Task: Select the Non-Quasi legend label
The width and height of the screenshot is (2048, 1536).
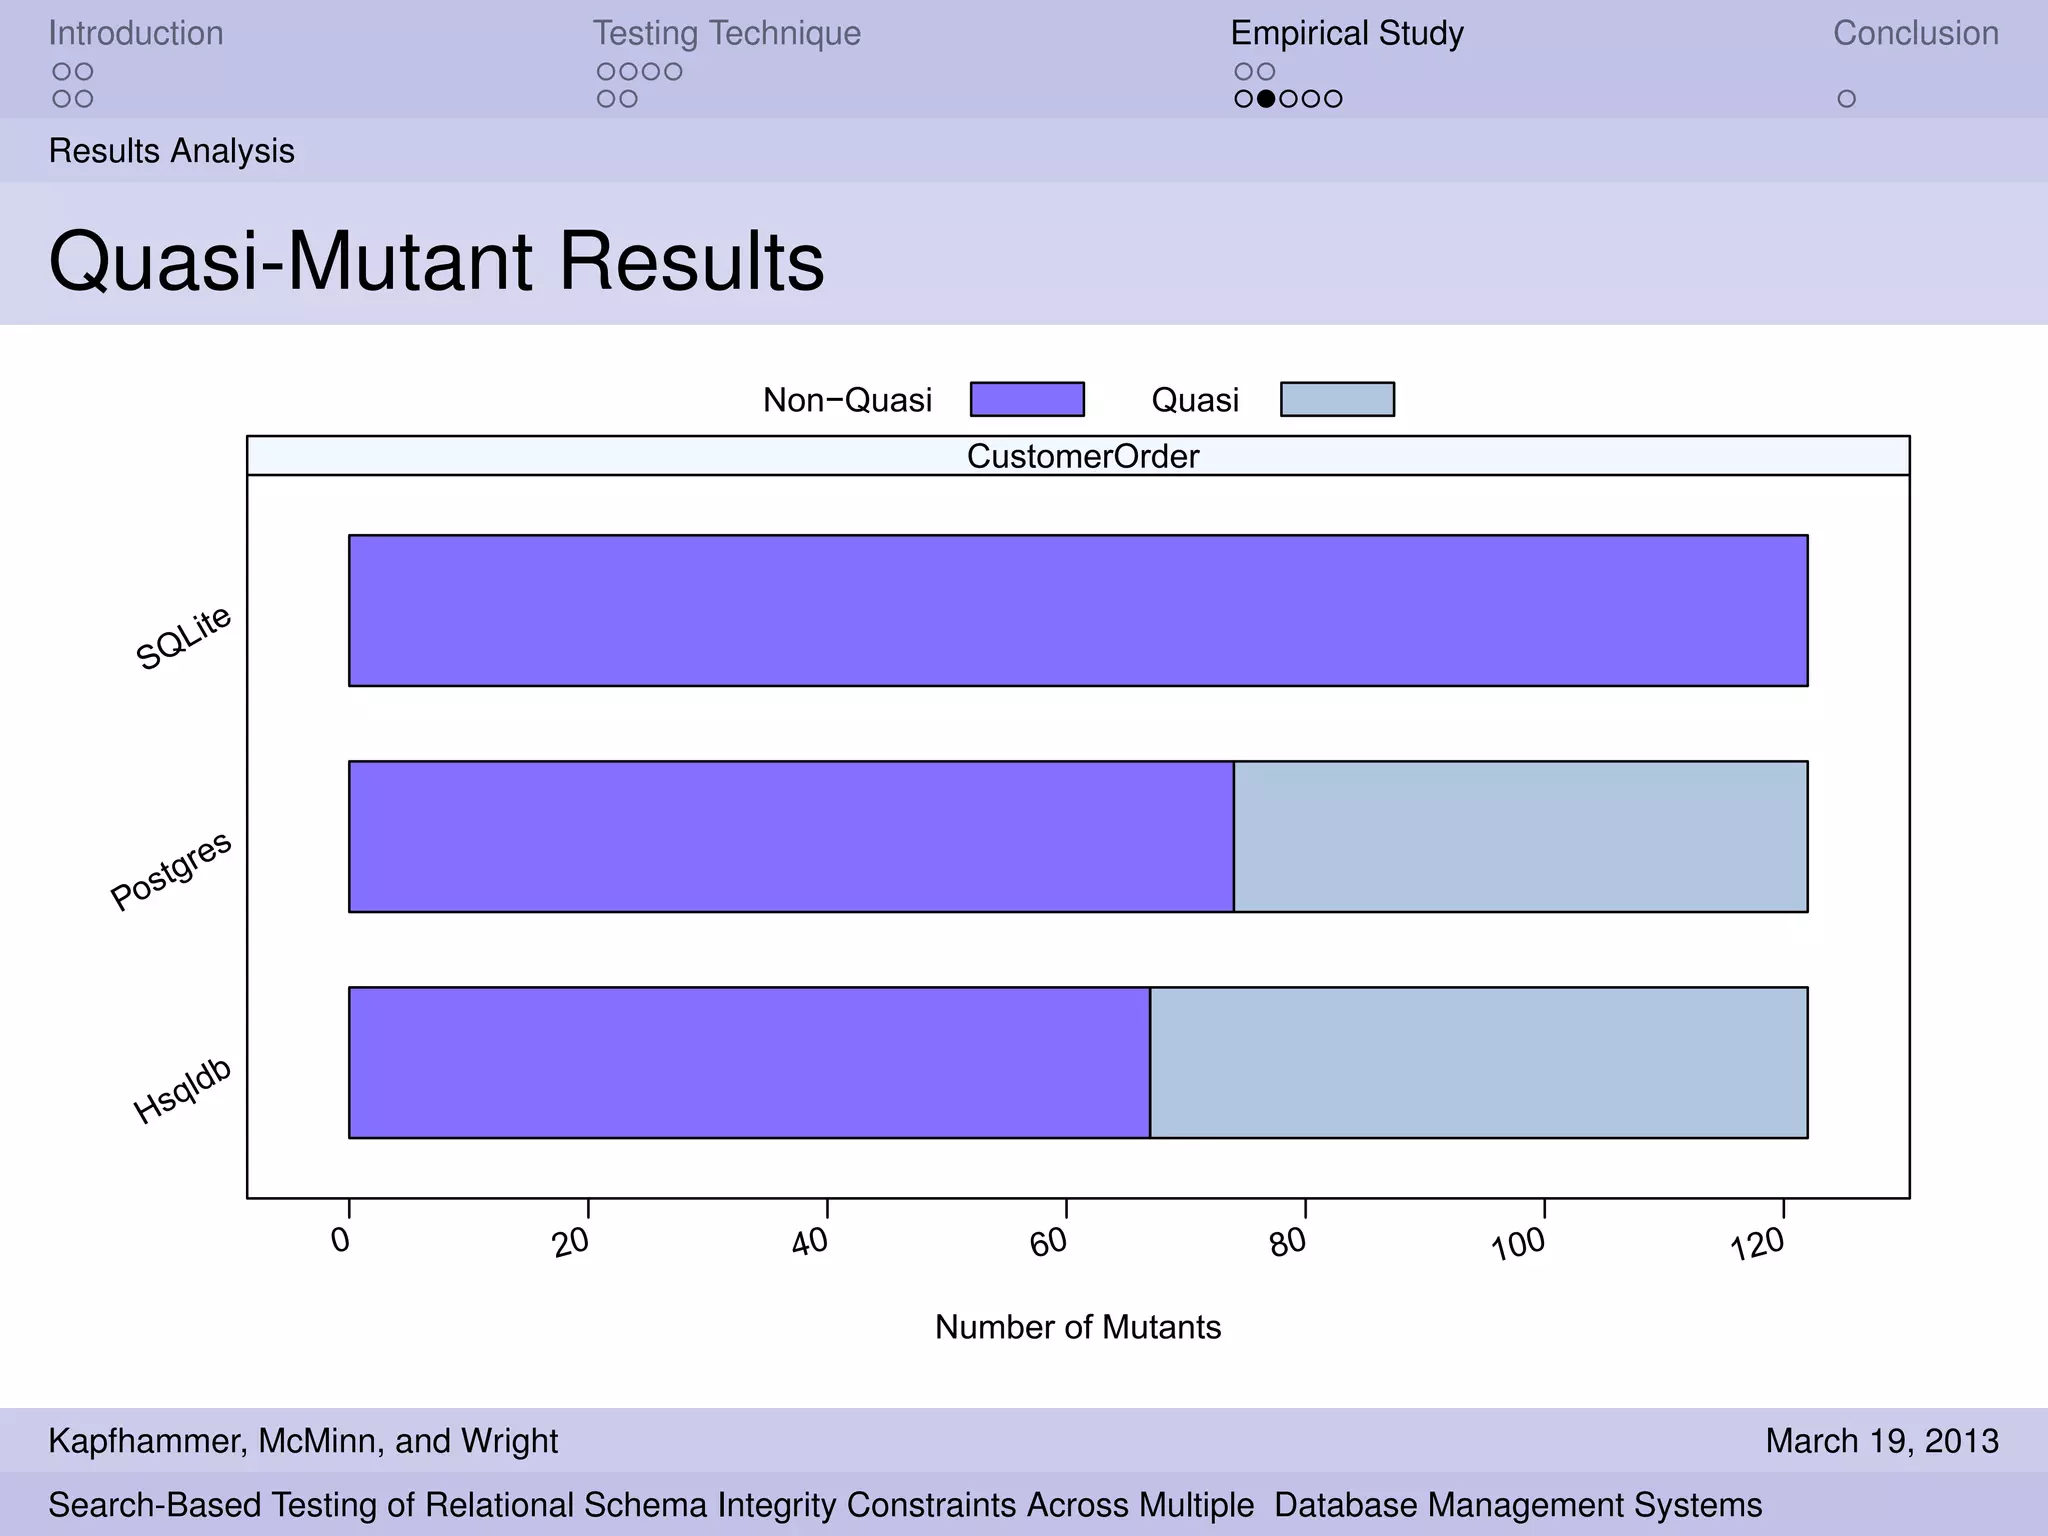Action: [x=847, y=400]
